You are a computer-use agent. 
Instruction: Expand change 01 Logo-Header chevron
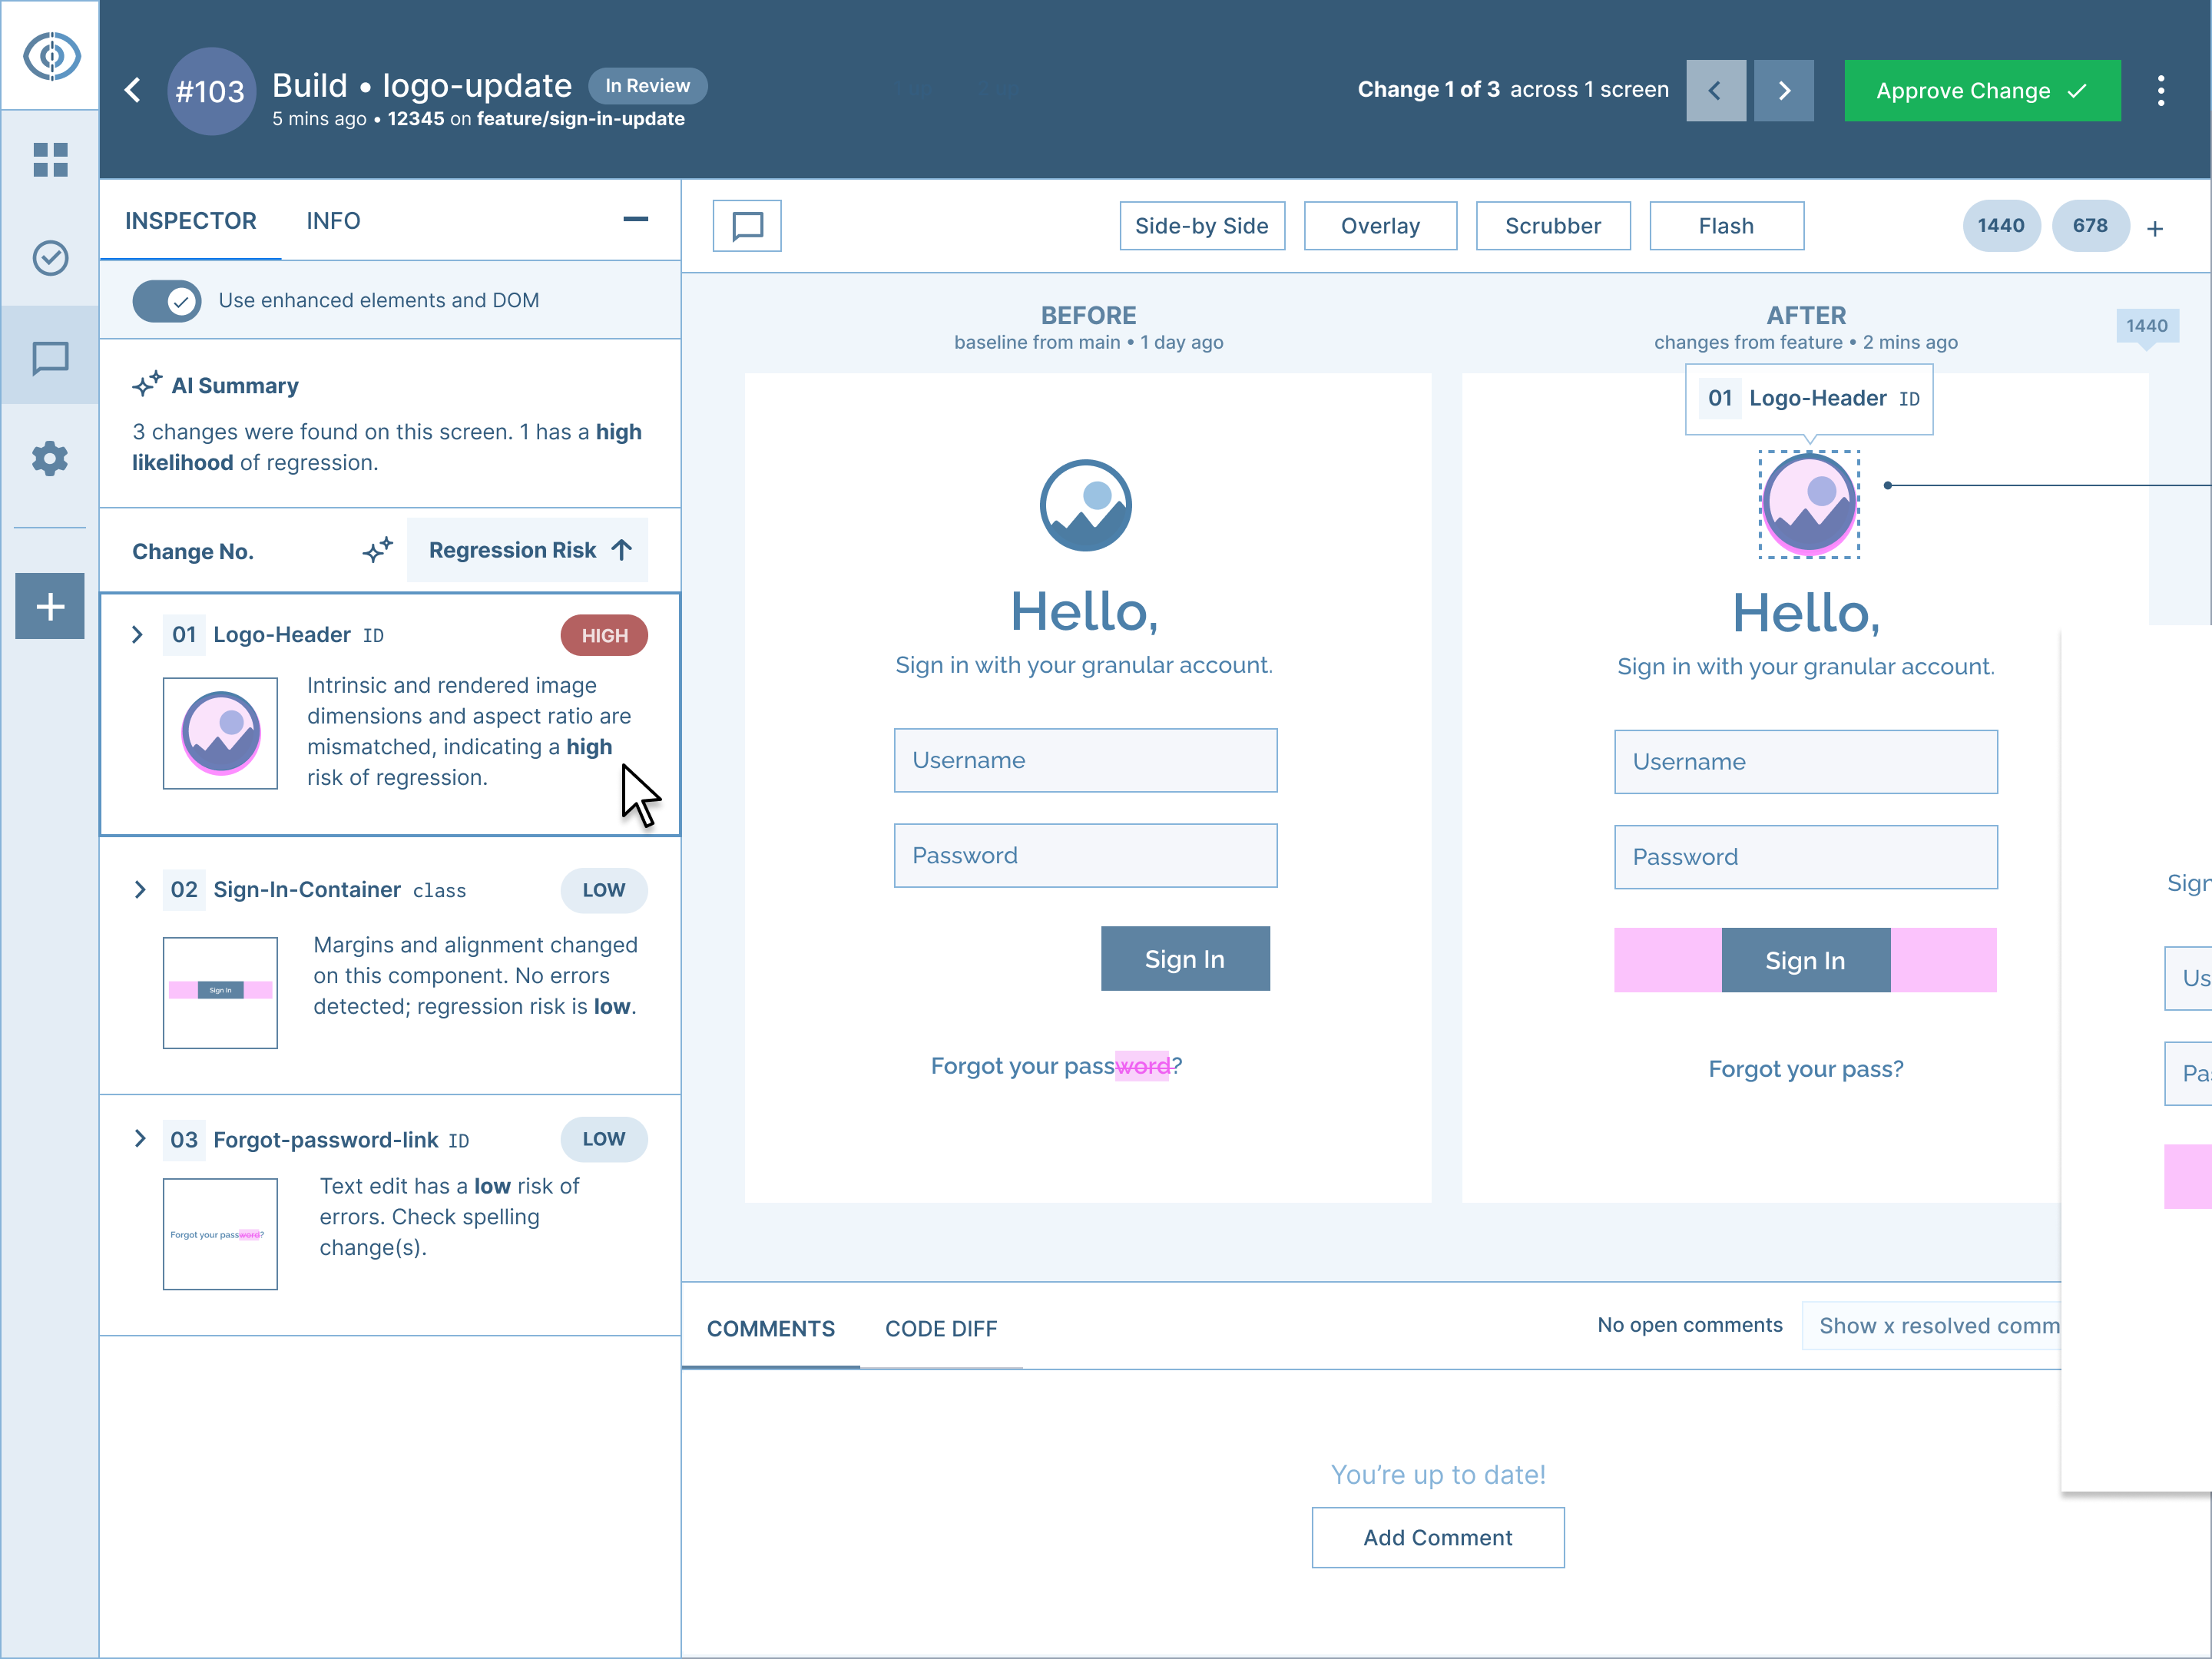[138, 635]
